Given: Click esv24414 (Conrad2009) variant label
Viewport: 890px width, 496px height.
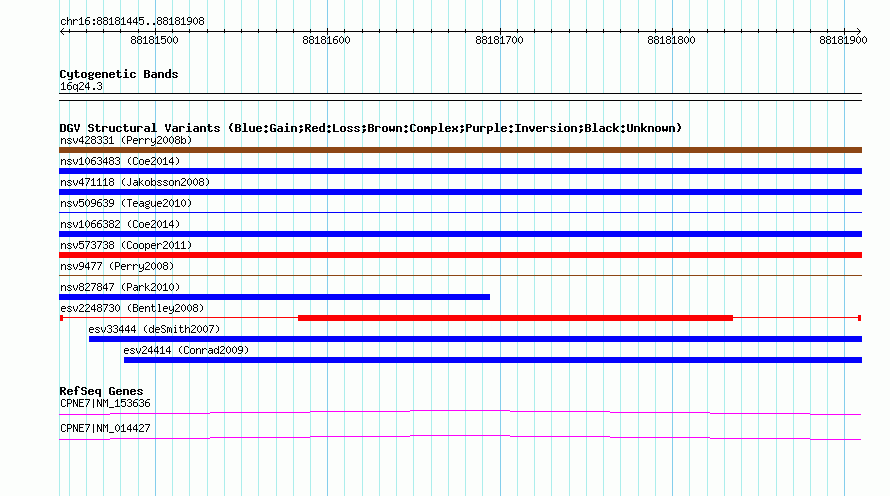Looking at the screenshot, I should (186, 350).
